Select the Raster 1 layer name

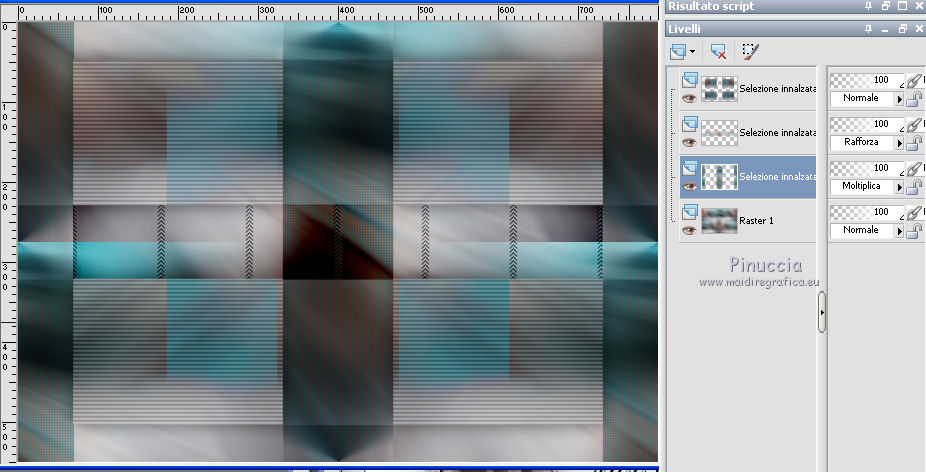coord(756,221)
